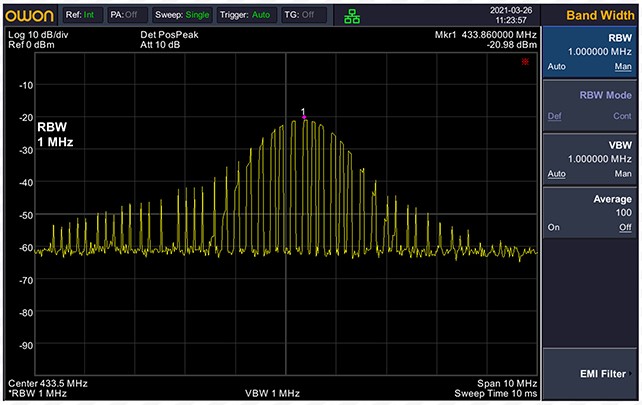Click the TG: Off tracking generator indicator

coord(305,15)
